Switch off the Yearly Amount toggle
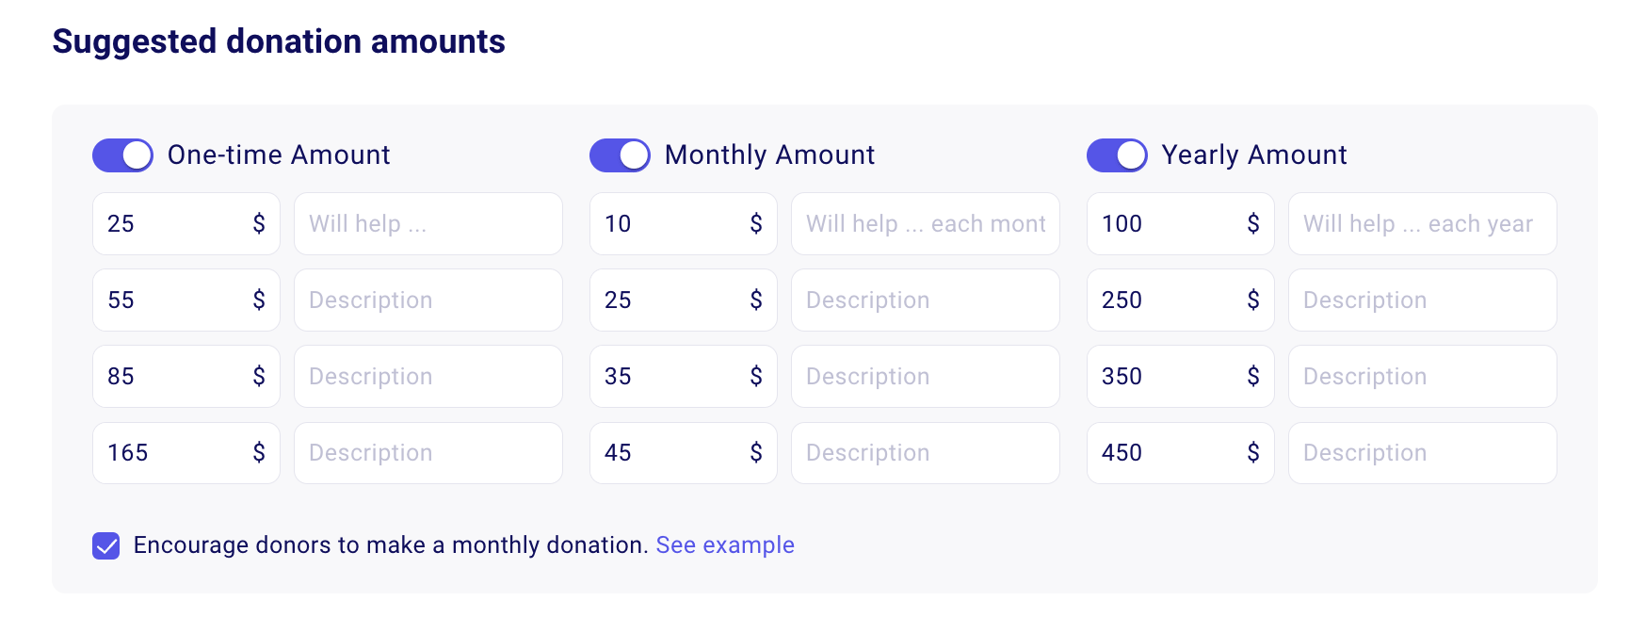The width and height of the screenshot is (1646, 633). tap(1117, 155)
